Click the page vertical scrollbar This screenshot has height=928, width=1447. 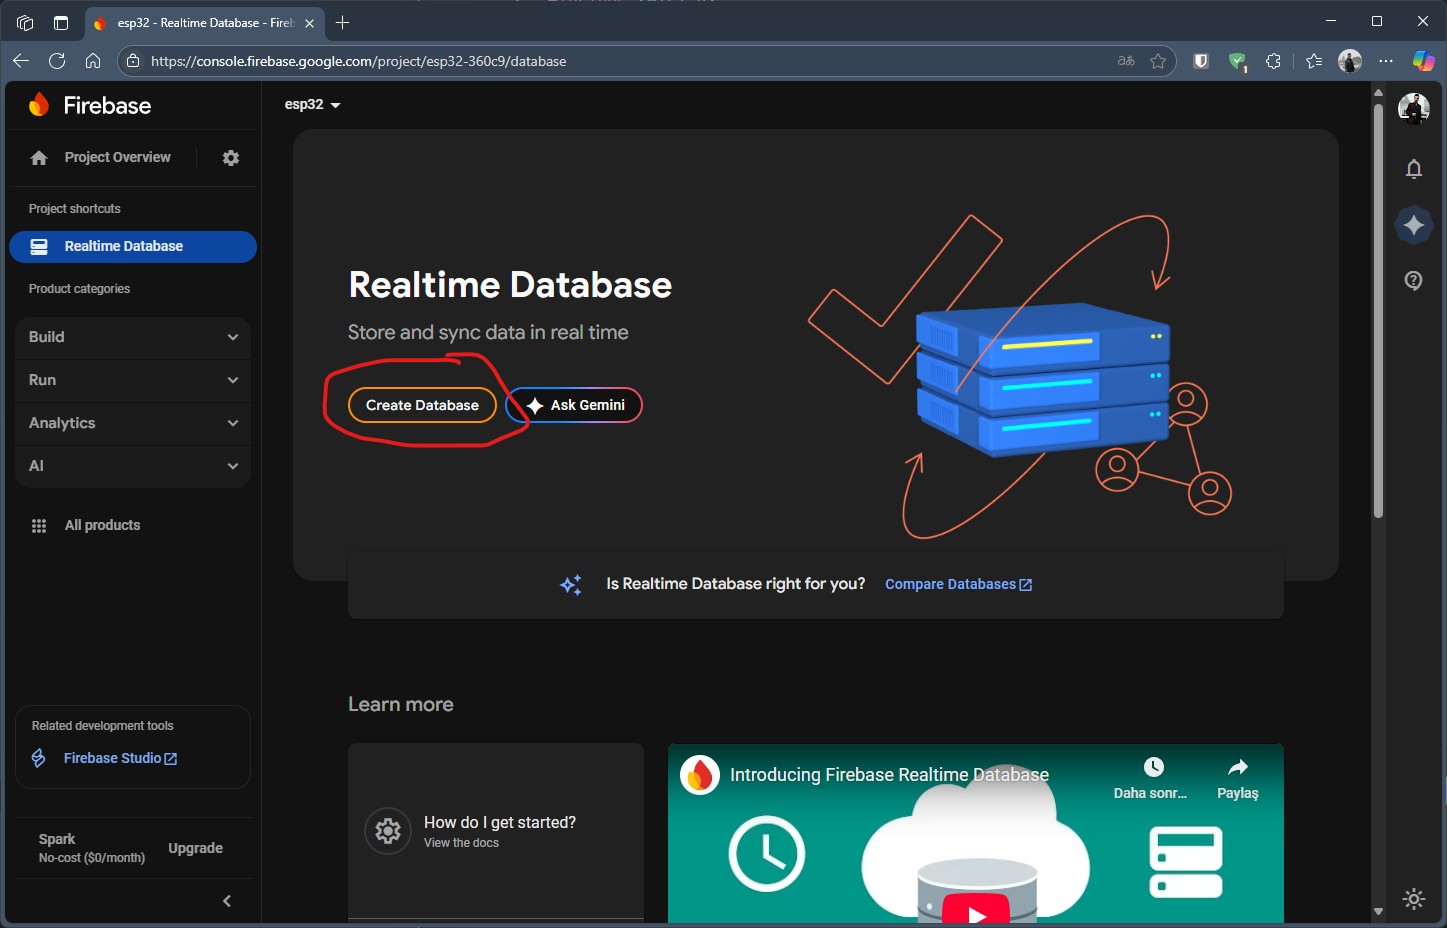[x=1378, y=310]
